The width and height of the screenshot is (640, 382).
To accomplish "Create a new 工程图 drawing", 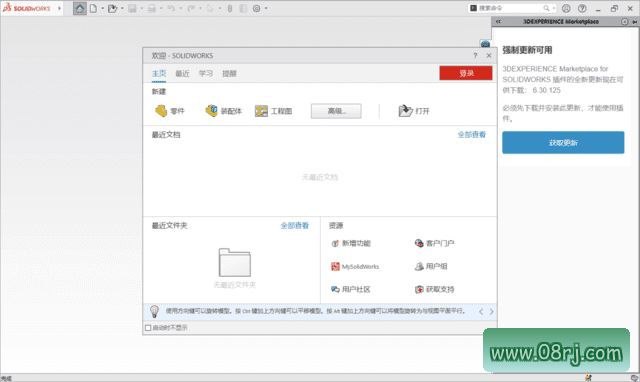I will click(273, 111).
